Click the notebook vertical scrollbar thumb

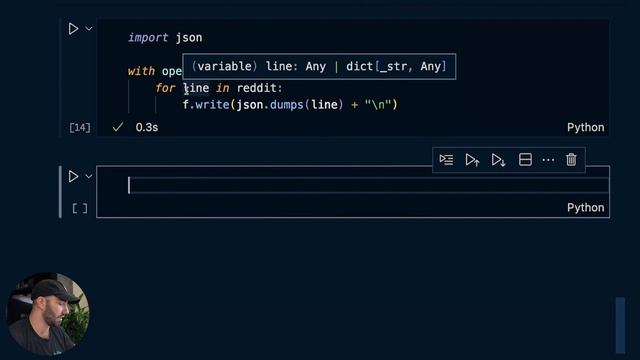[x=620, y=325]
